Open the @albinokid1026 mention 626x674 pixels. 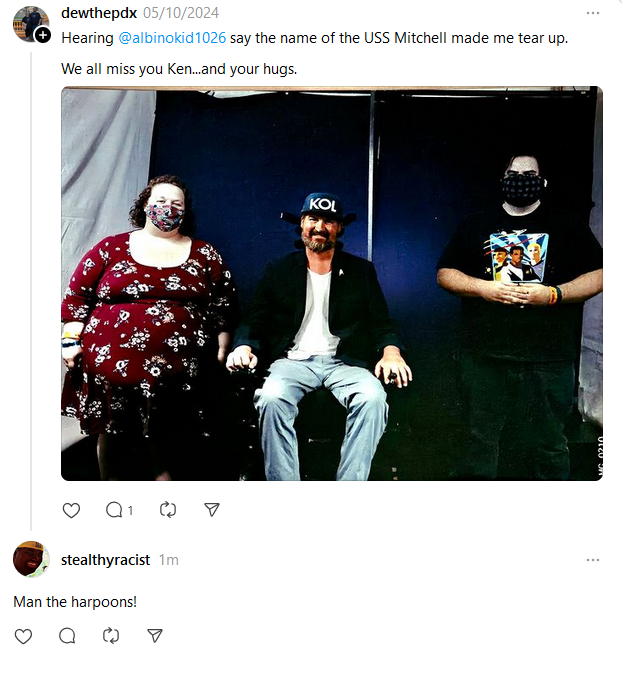coord(172,38)
